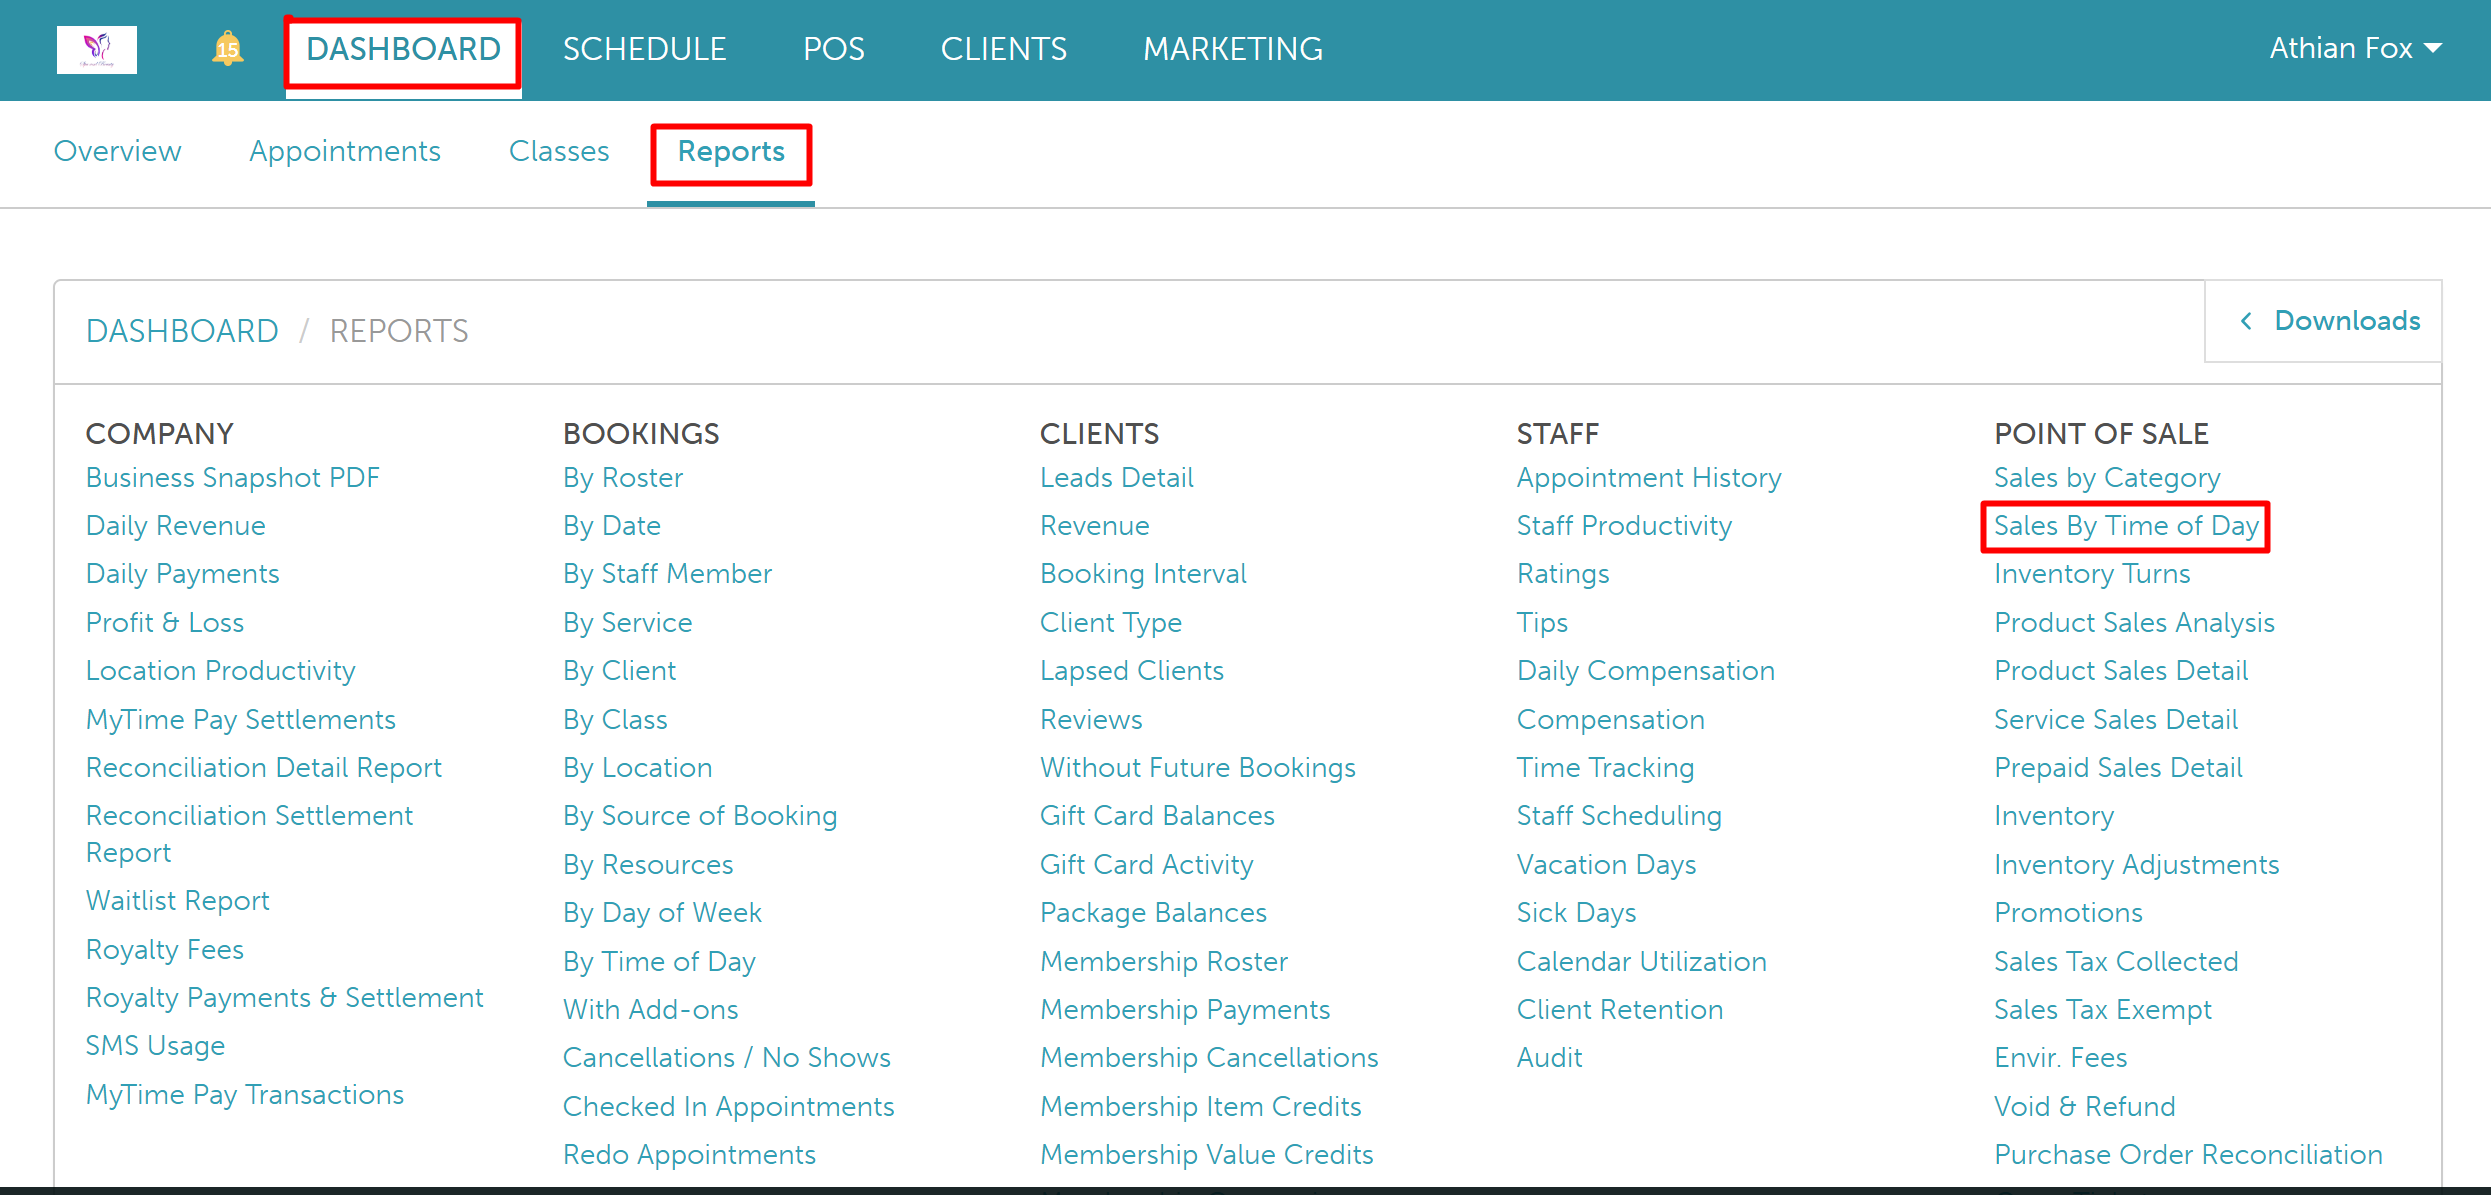Viewport: 2491px width, 1195px height.
Task: Click the Downloads left chevron icon
Action: pos(2246,321)
